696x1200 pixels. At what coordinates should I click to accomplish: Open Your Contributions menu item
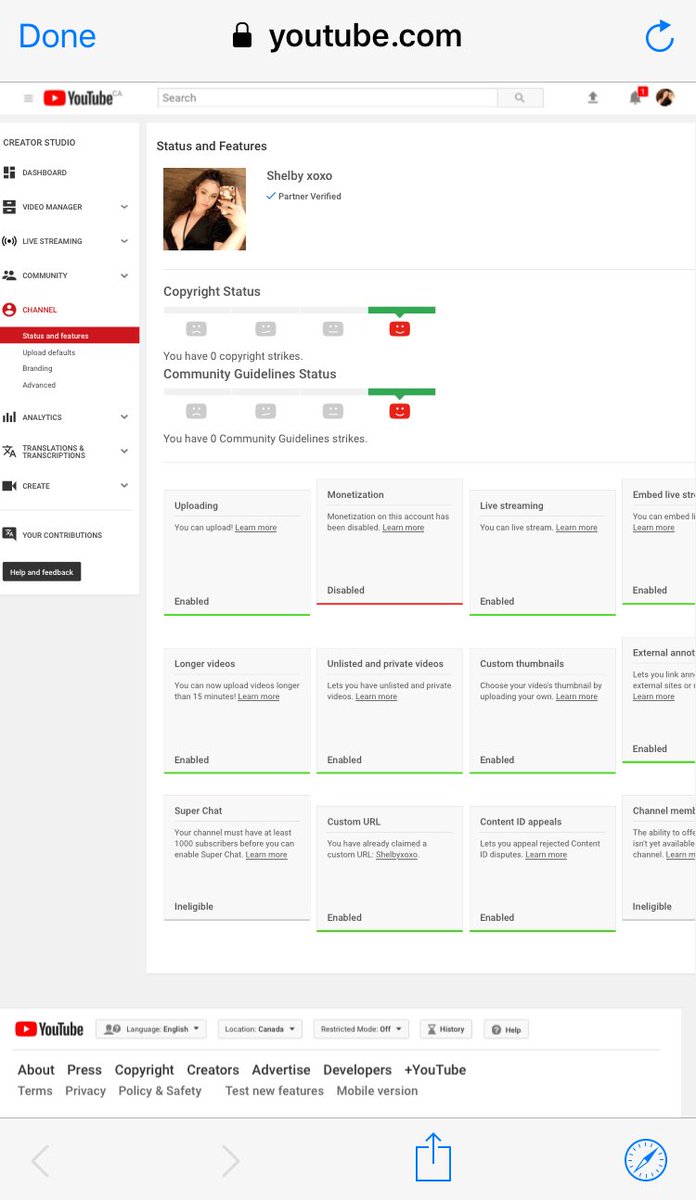62,535
